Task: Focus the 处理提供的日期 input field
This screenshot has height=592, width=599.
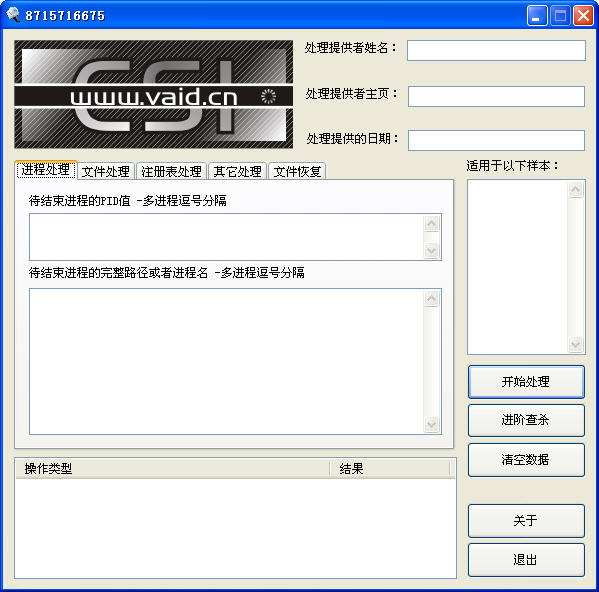Action: point(496,140)
